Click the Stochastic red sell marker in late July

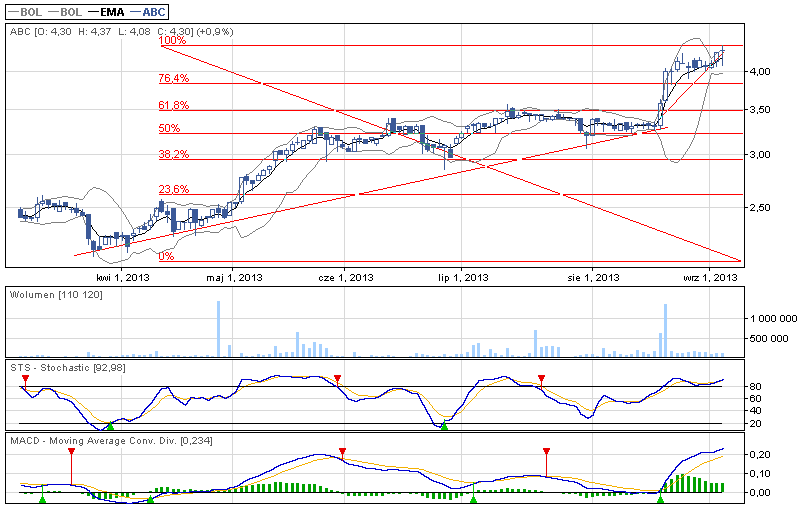(x=542, y=378)
